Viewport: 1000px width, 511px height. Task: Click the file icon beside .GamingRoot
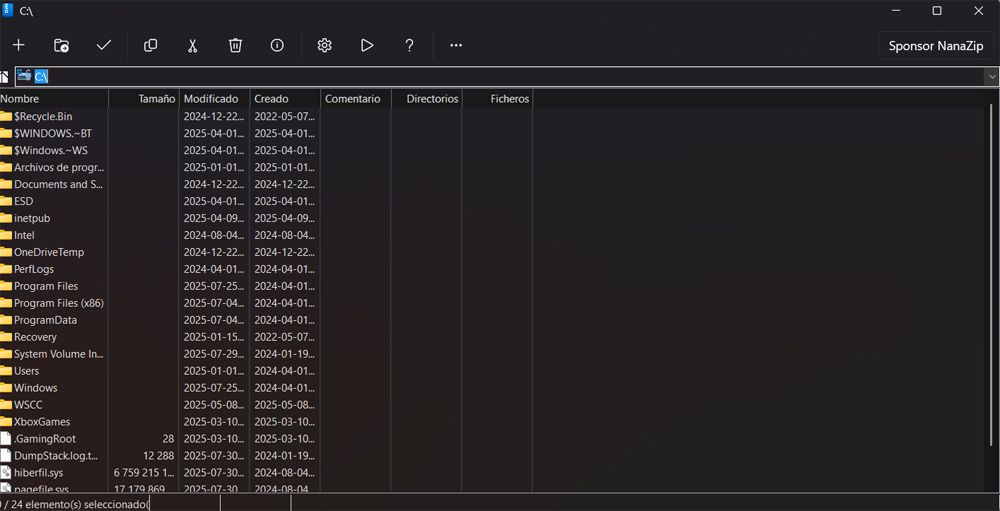[x=6, y=438]
